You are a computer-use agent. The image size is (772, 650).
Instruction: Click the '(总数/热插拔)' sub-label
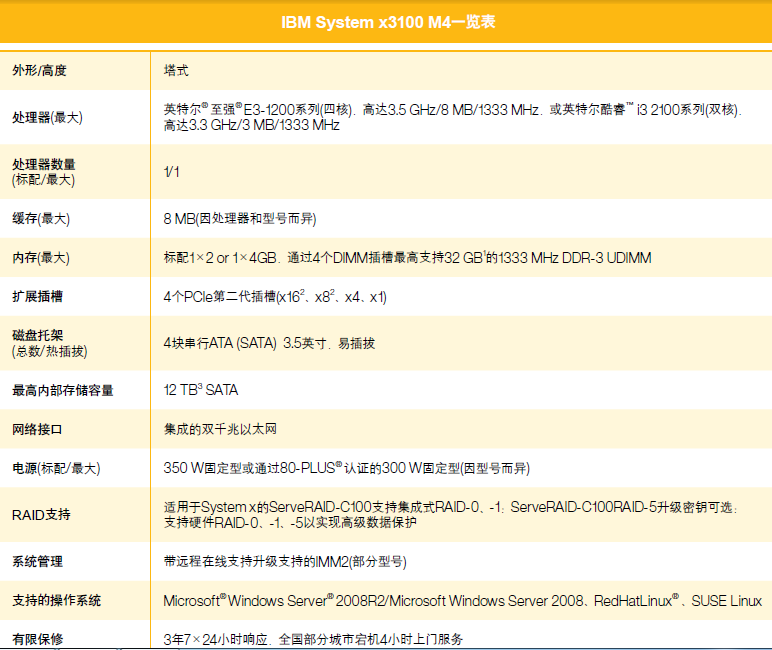click(x=50, y=351)
